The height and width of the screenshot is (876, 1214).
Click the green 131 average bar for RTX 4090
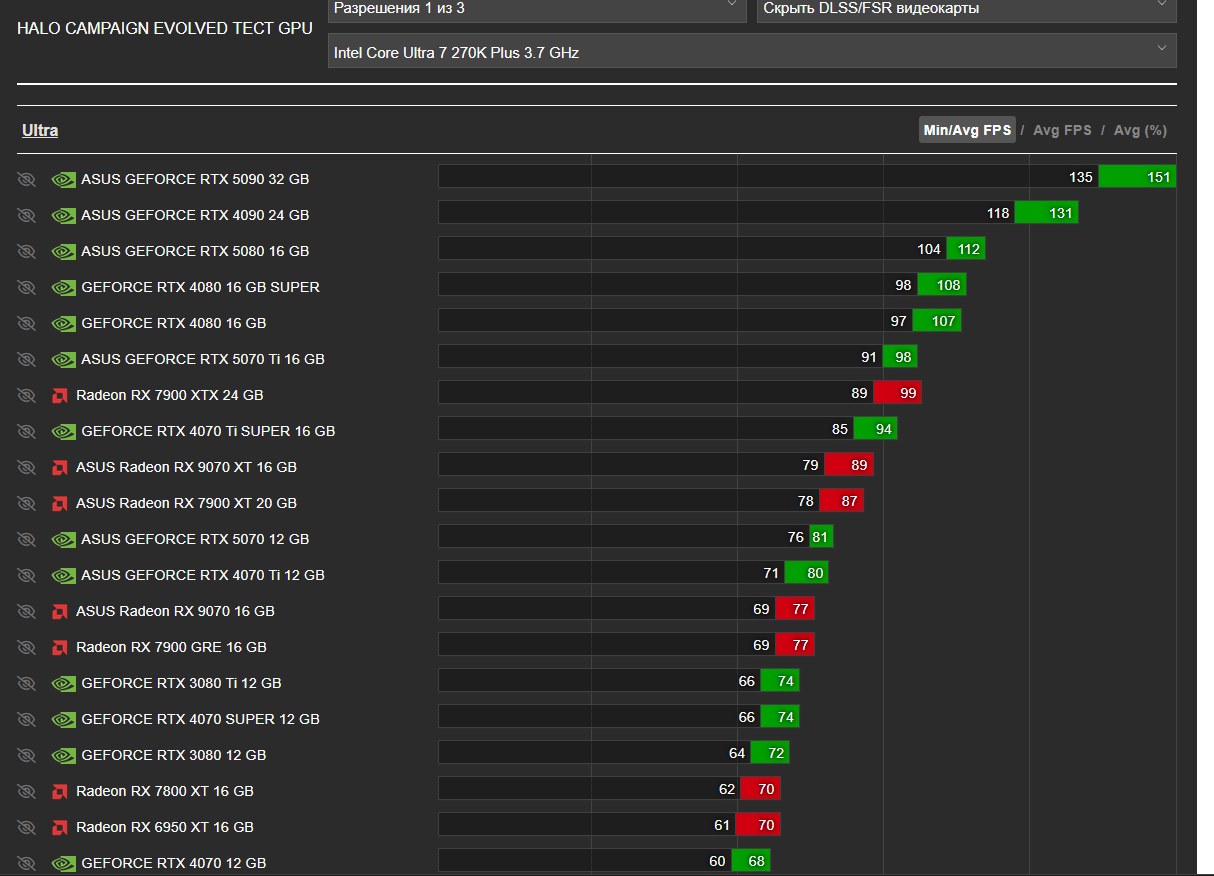[x=1046, y=213]
